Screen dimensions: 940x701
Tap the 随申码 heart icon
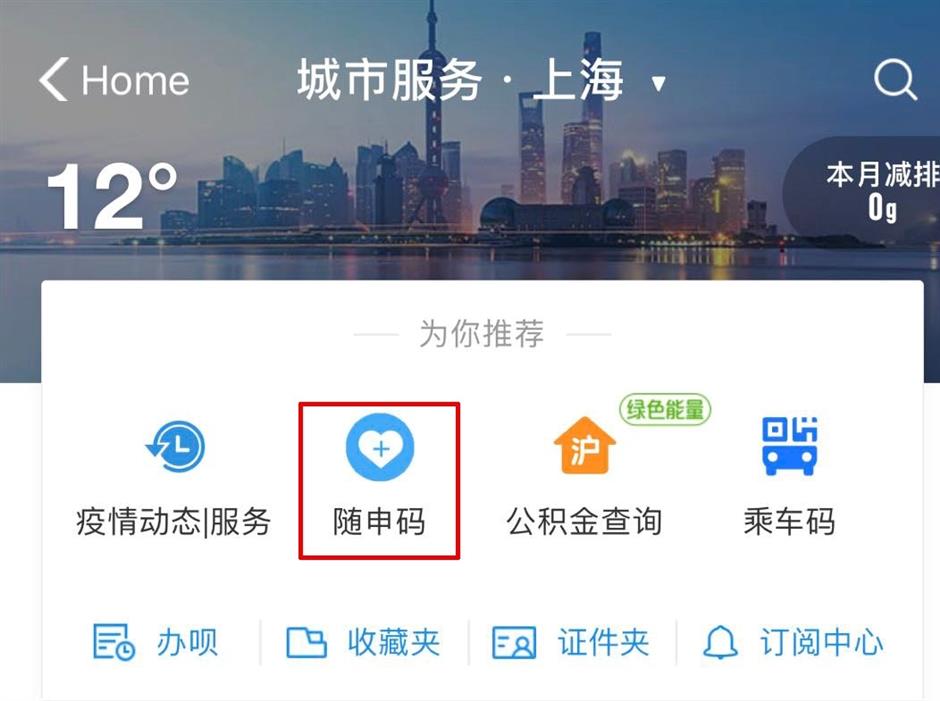click(x=379, y=447)
